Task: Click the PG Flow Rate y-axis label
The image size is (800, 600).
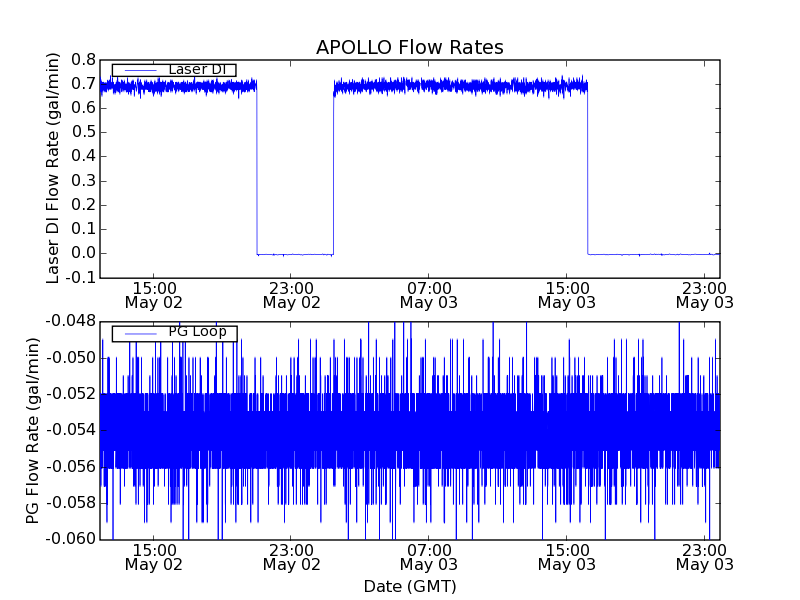Action: pos(33,430)
